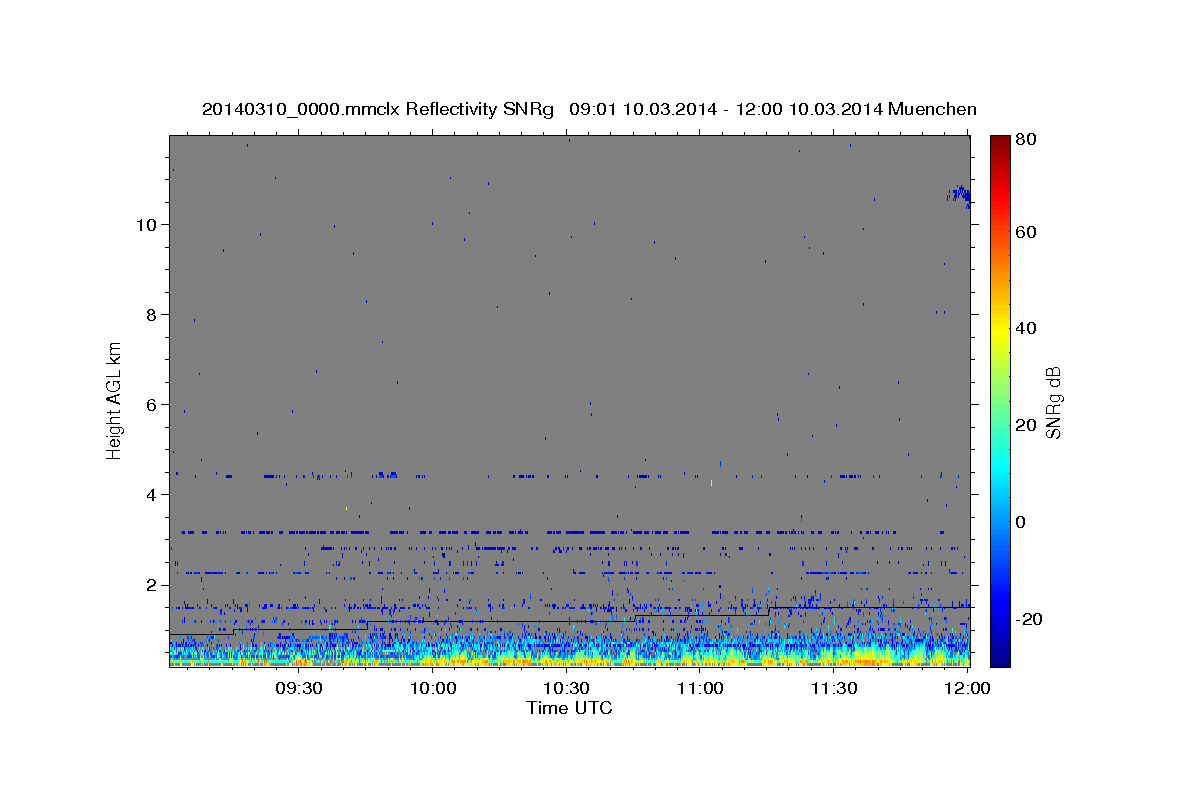Click the colorbar value label -20
The height and width of the screenshot is (800, 1200).
click(x=1029, y=620)
